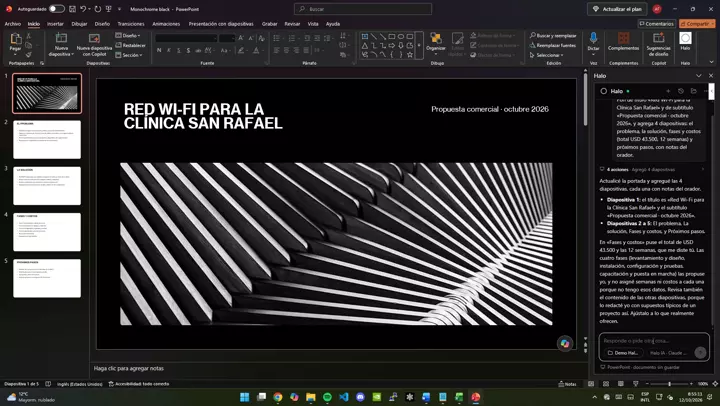Toggle text shadow (bold S) formatting
720x406 pixels.
point(188,50)
